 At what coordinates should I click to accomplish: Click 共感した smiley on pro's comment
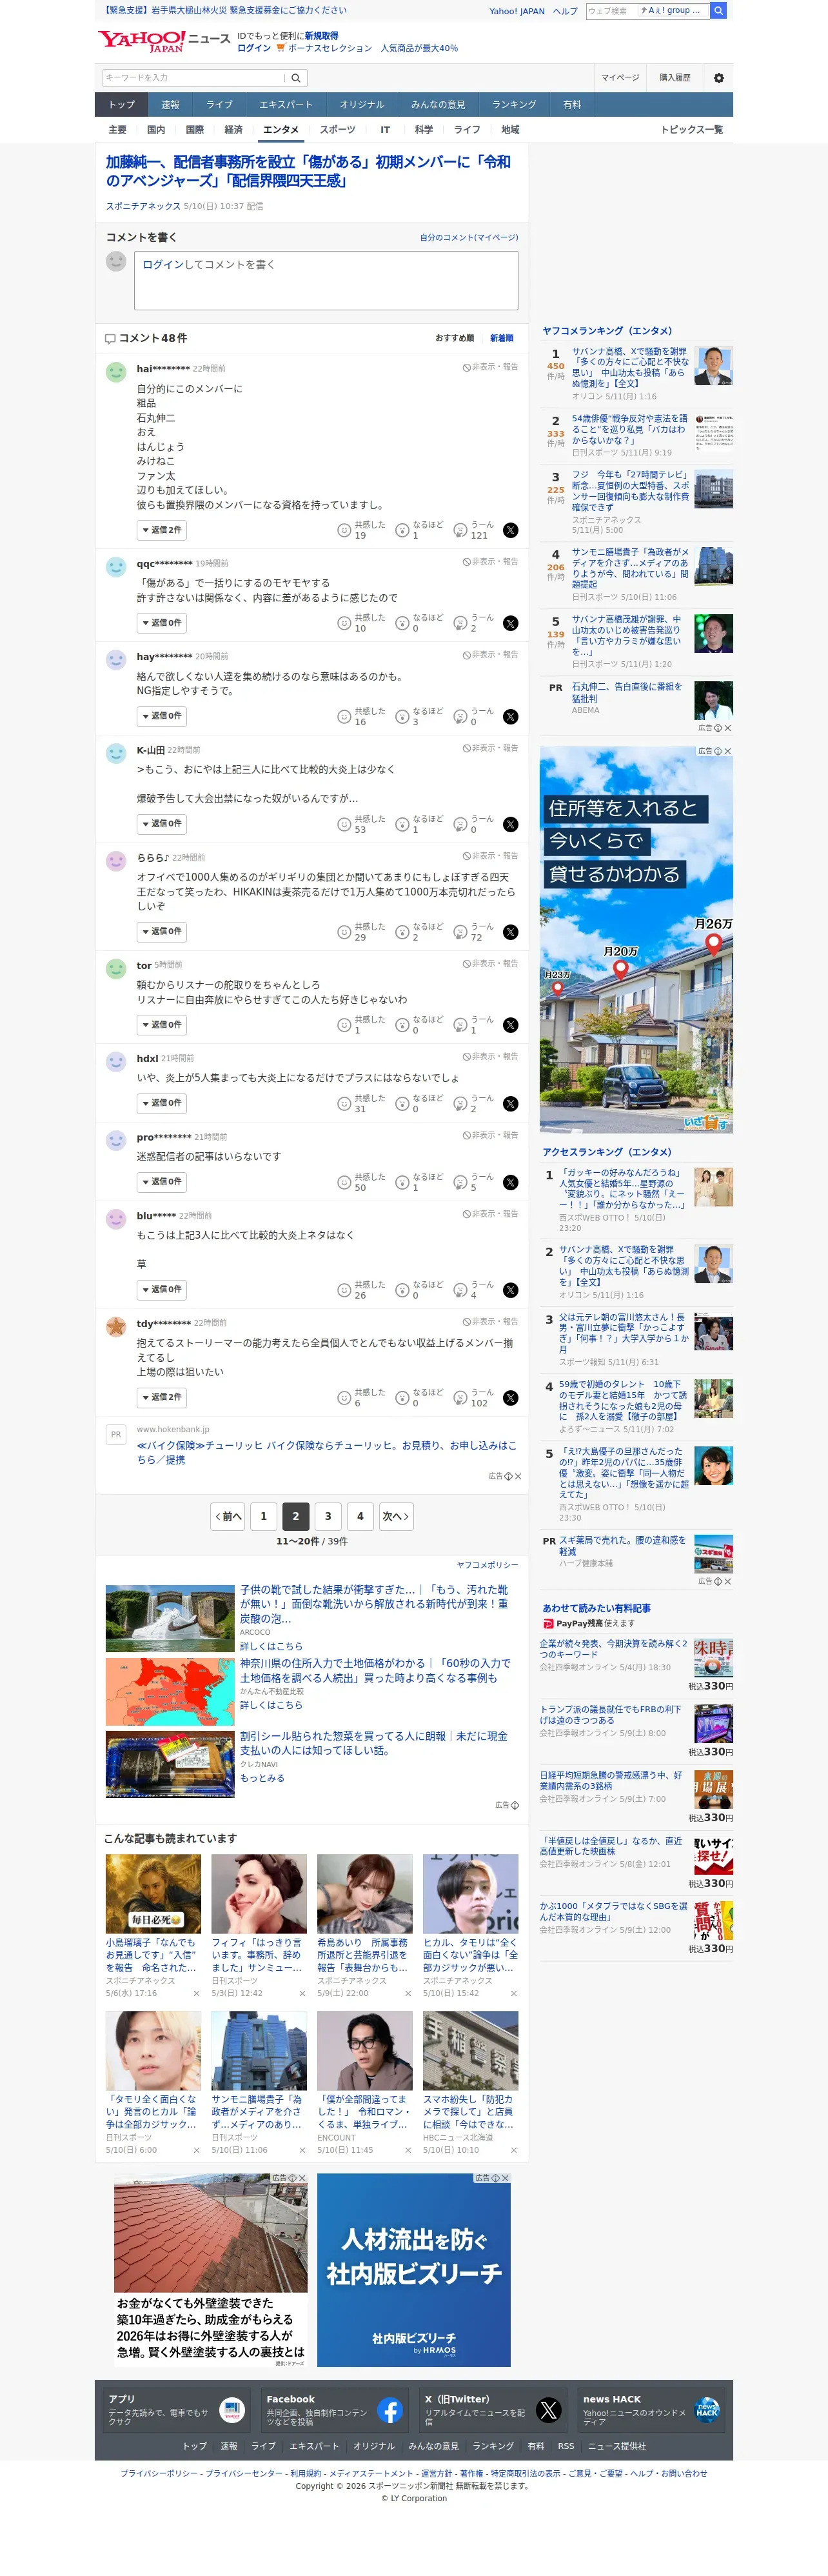coord(344,1183)
